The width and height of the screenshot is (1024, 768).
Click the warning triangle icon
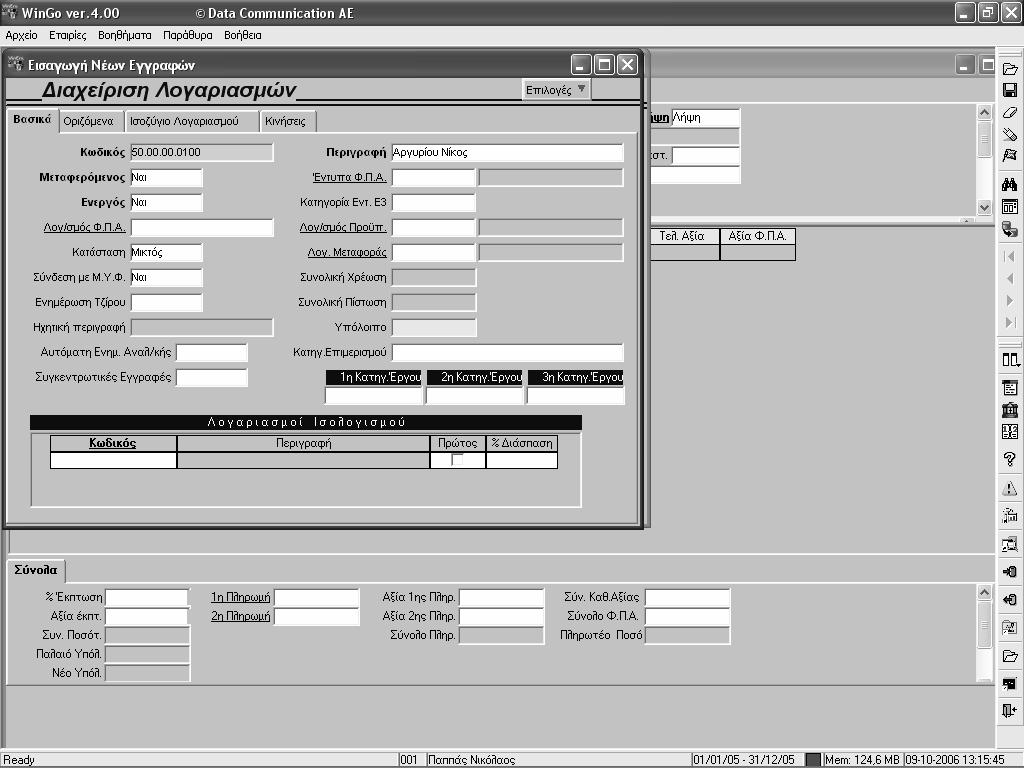click(1010, 488)
